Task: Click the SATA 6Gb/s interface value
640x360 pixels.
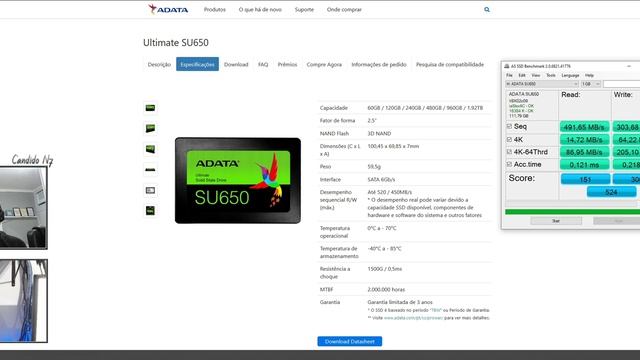Action: click(381, 180)
